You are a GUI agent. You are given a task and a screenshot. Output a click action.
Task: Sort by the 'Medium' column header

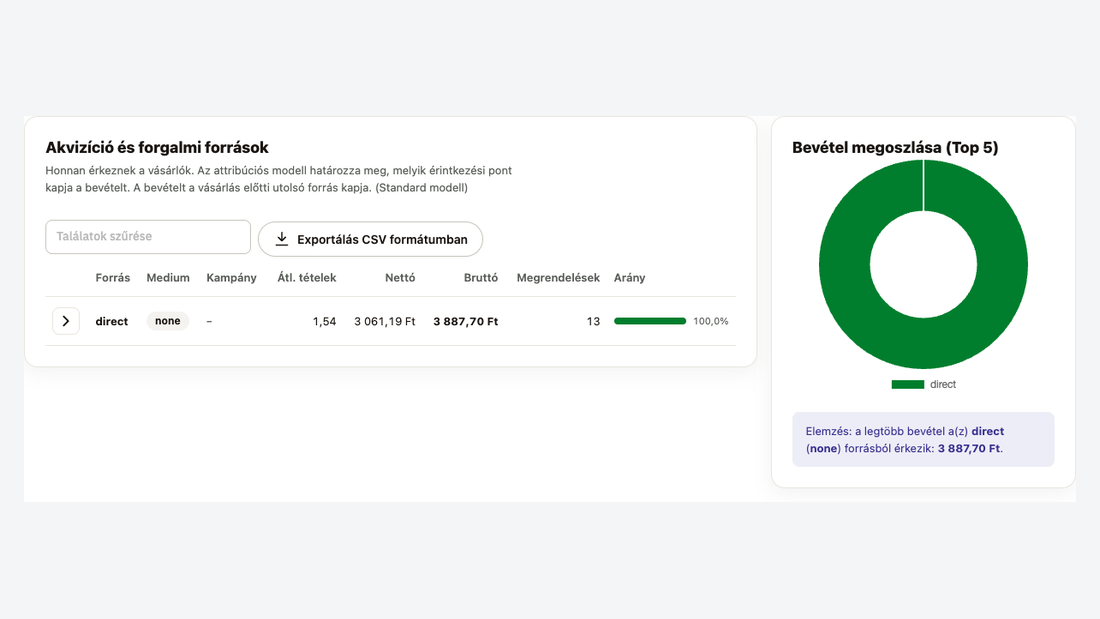[168, 278]
